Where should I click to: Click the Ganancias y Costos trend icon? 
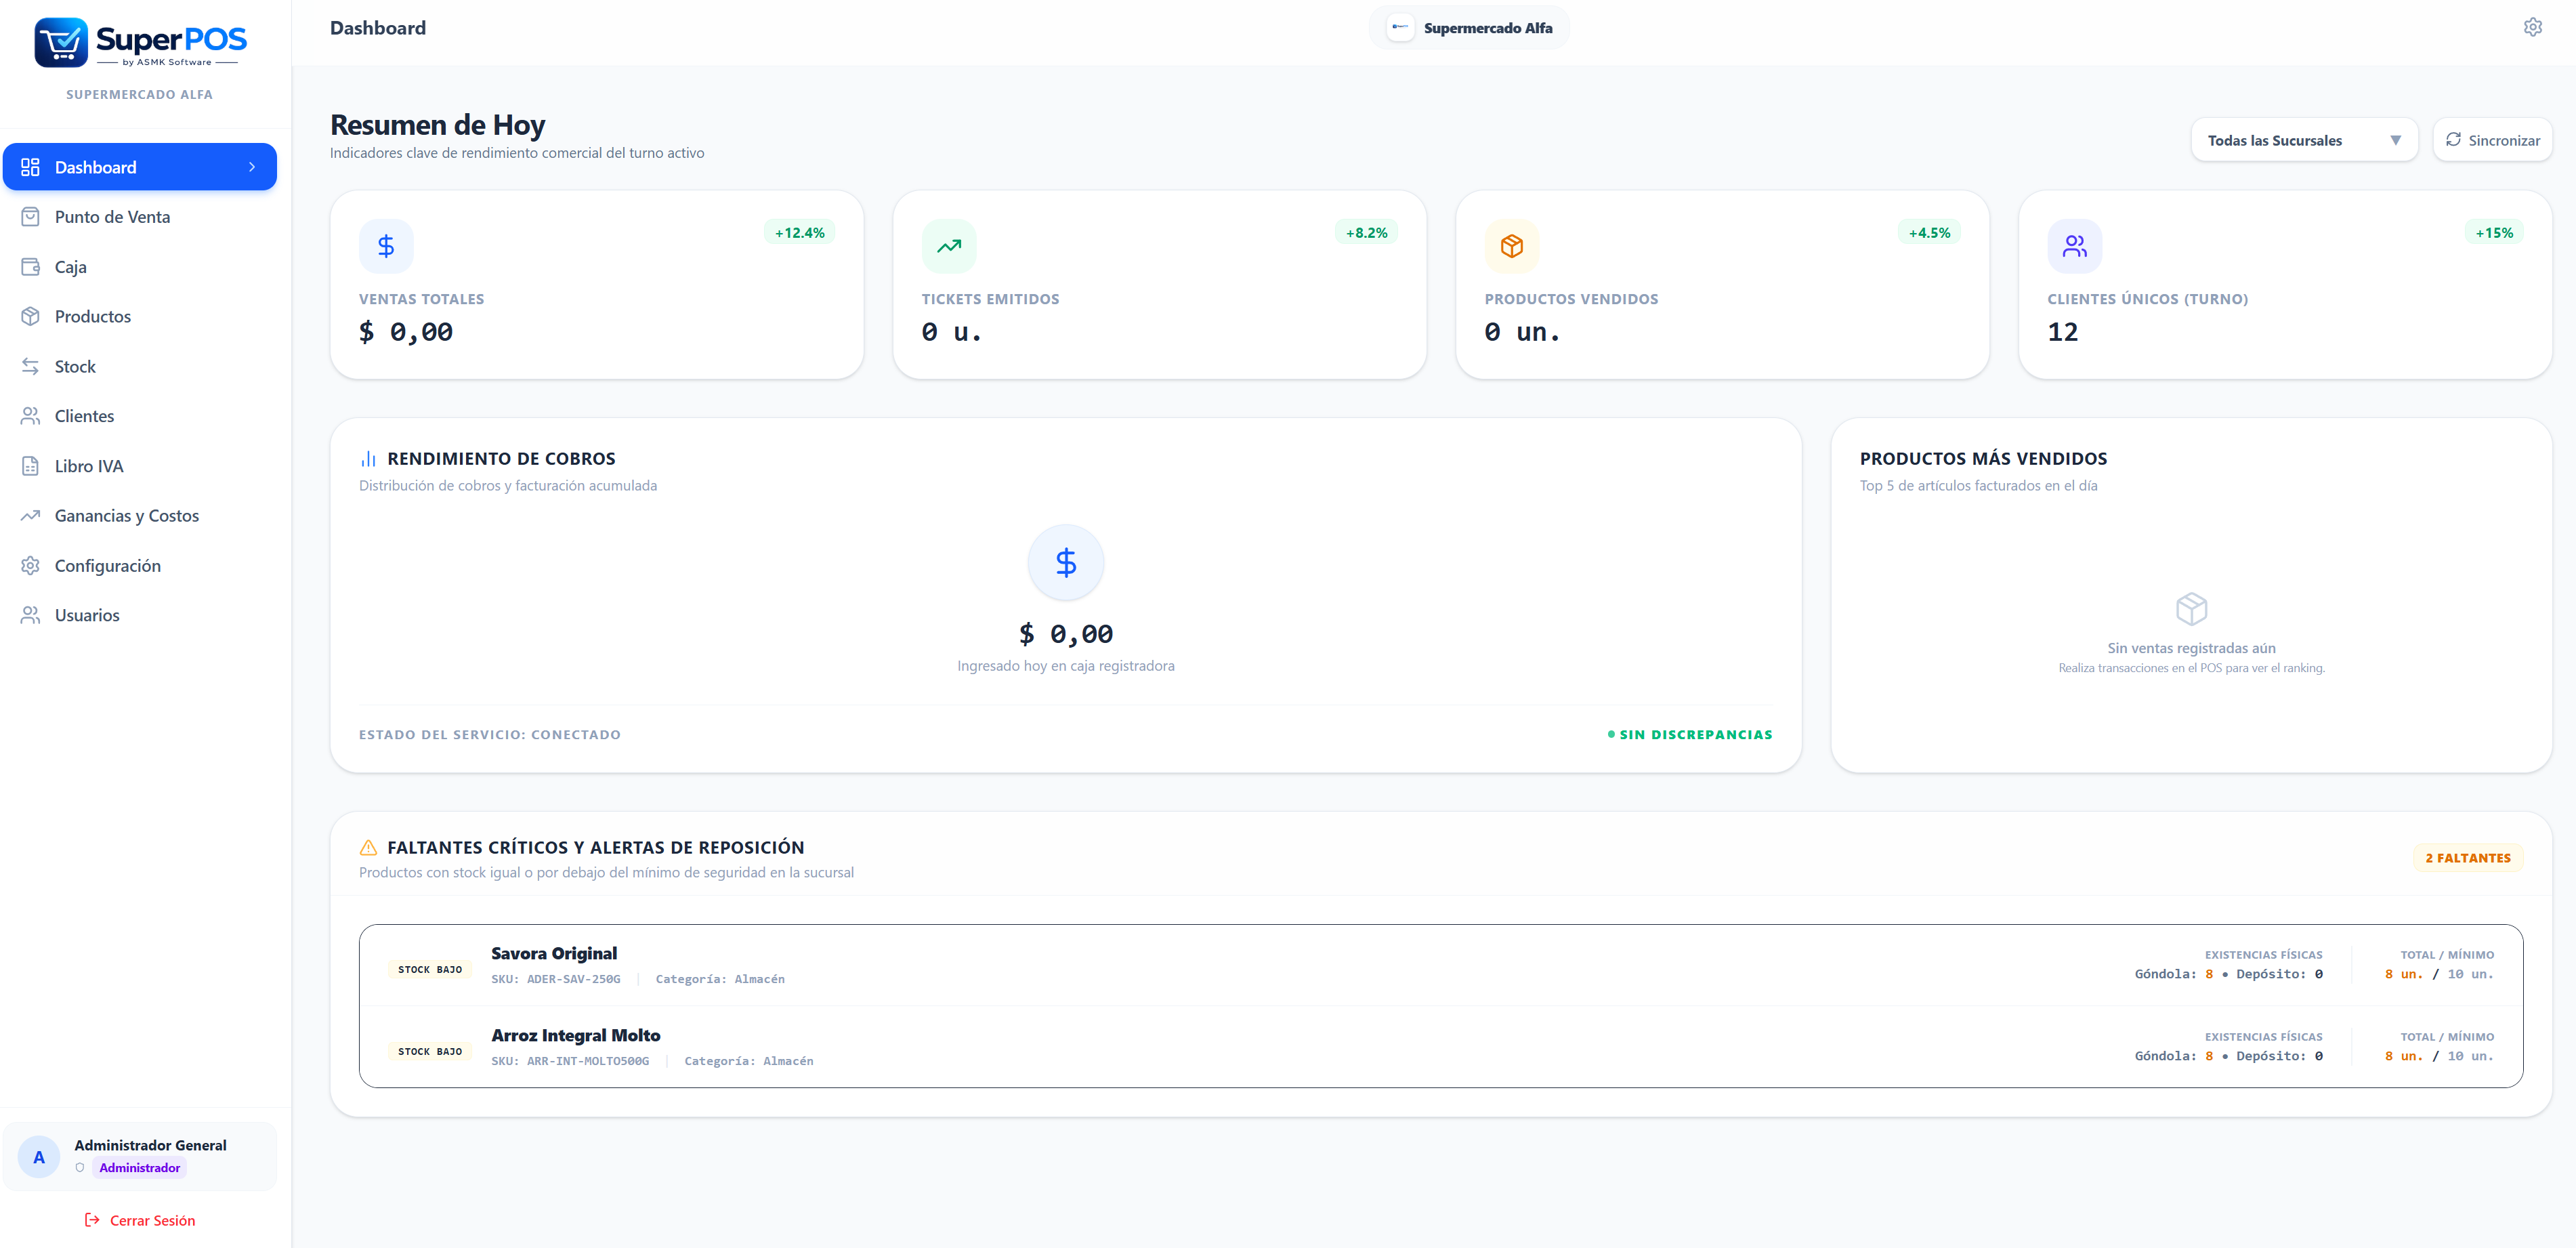30,516
